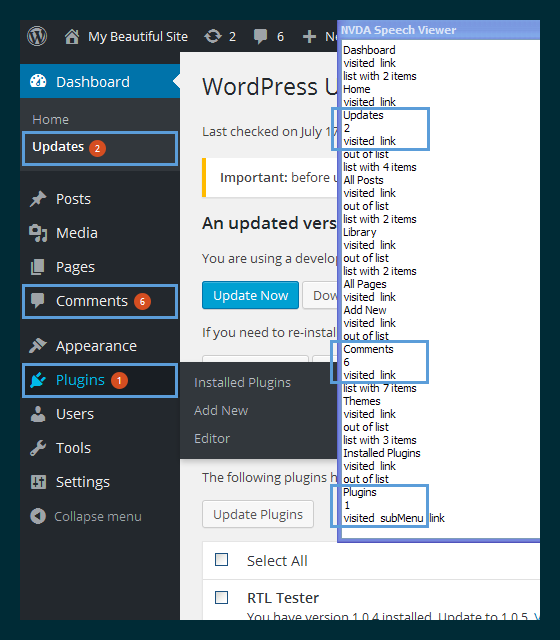Click the Plugins plug icon
Viewport: 560px width, 640px height.
point(38,380)
